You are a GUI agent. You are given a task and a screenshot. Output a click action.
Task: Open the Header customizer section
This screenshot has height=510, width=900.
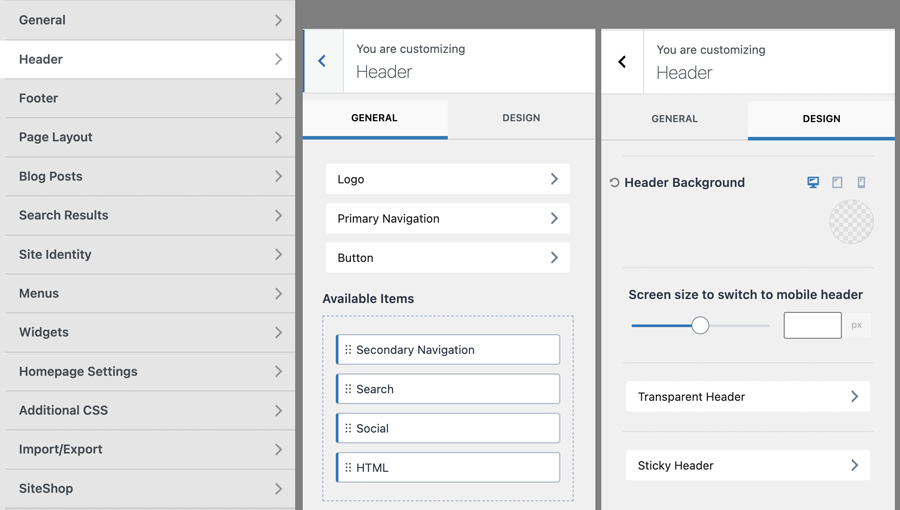click(149, 59)
